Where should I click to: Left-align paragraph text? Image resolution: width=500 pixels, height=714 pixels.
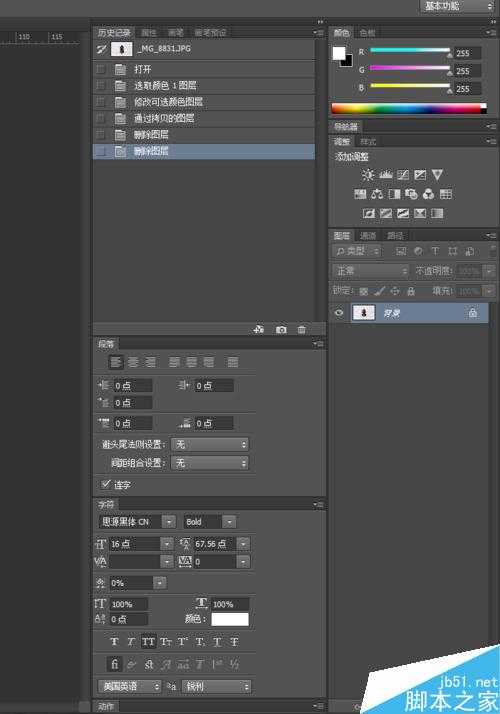(116, 362)
